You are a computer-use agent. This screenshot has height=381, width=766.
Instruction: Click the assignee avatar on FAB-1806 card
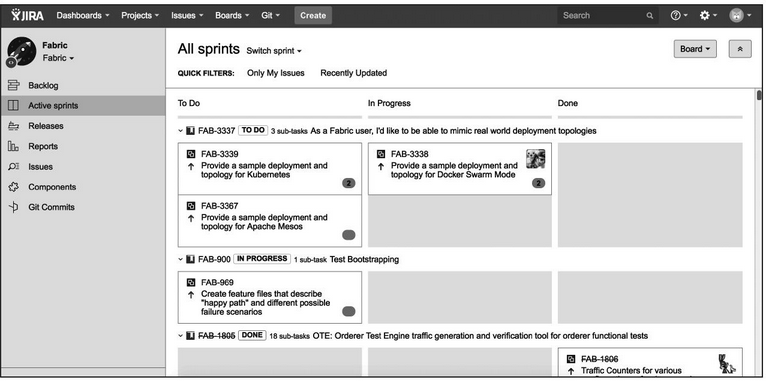click(x=727, y=364)
